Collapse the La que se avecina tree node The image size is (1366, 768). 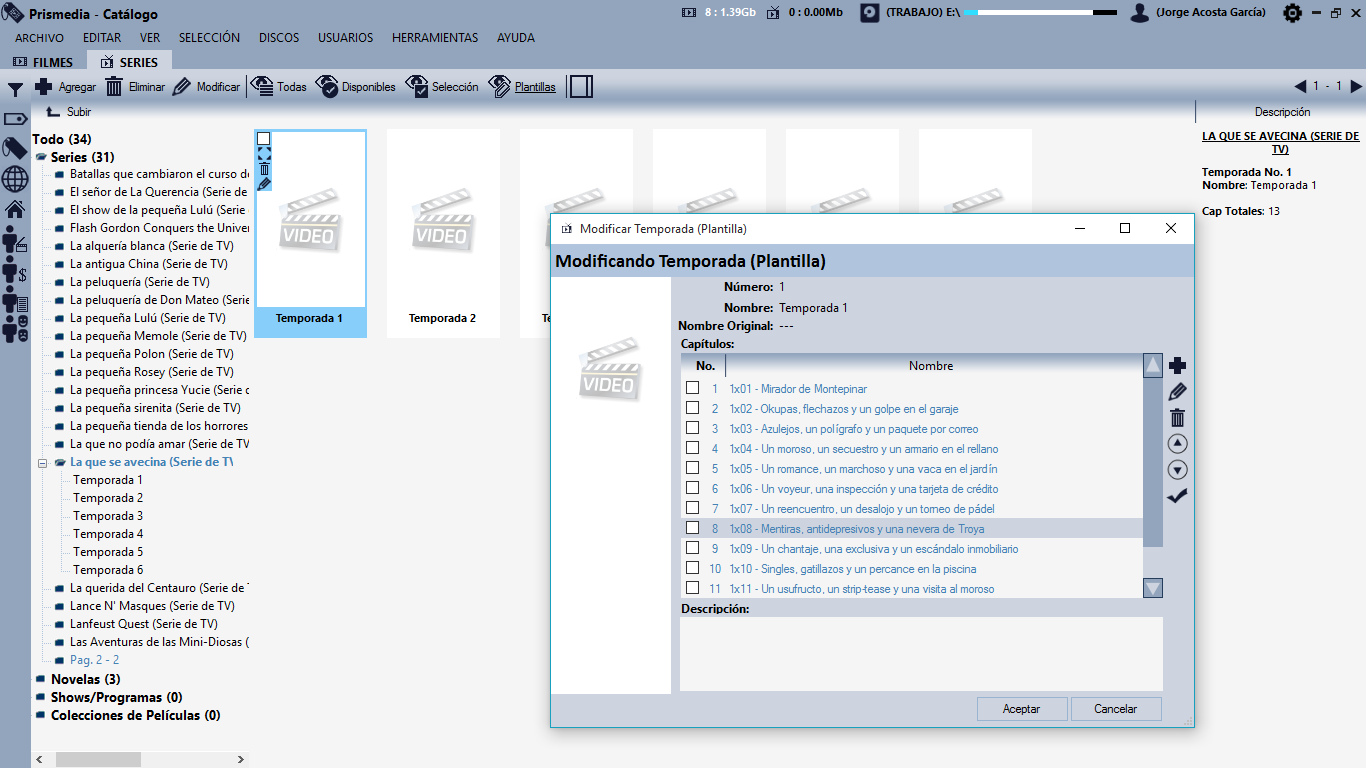[43, 463]
